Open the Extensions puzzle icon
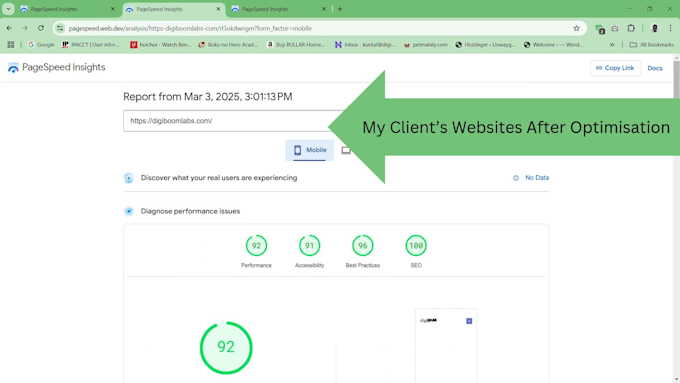 point(631,28)
